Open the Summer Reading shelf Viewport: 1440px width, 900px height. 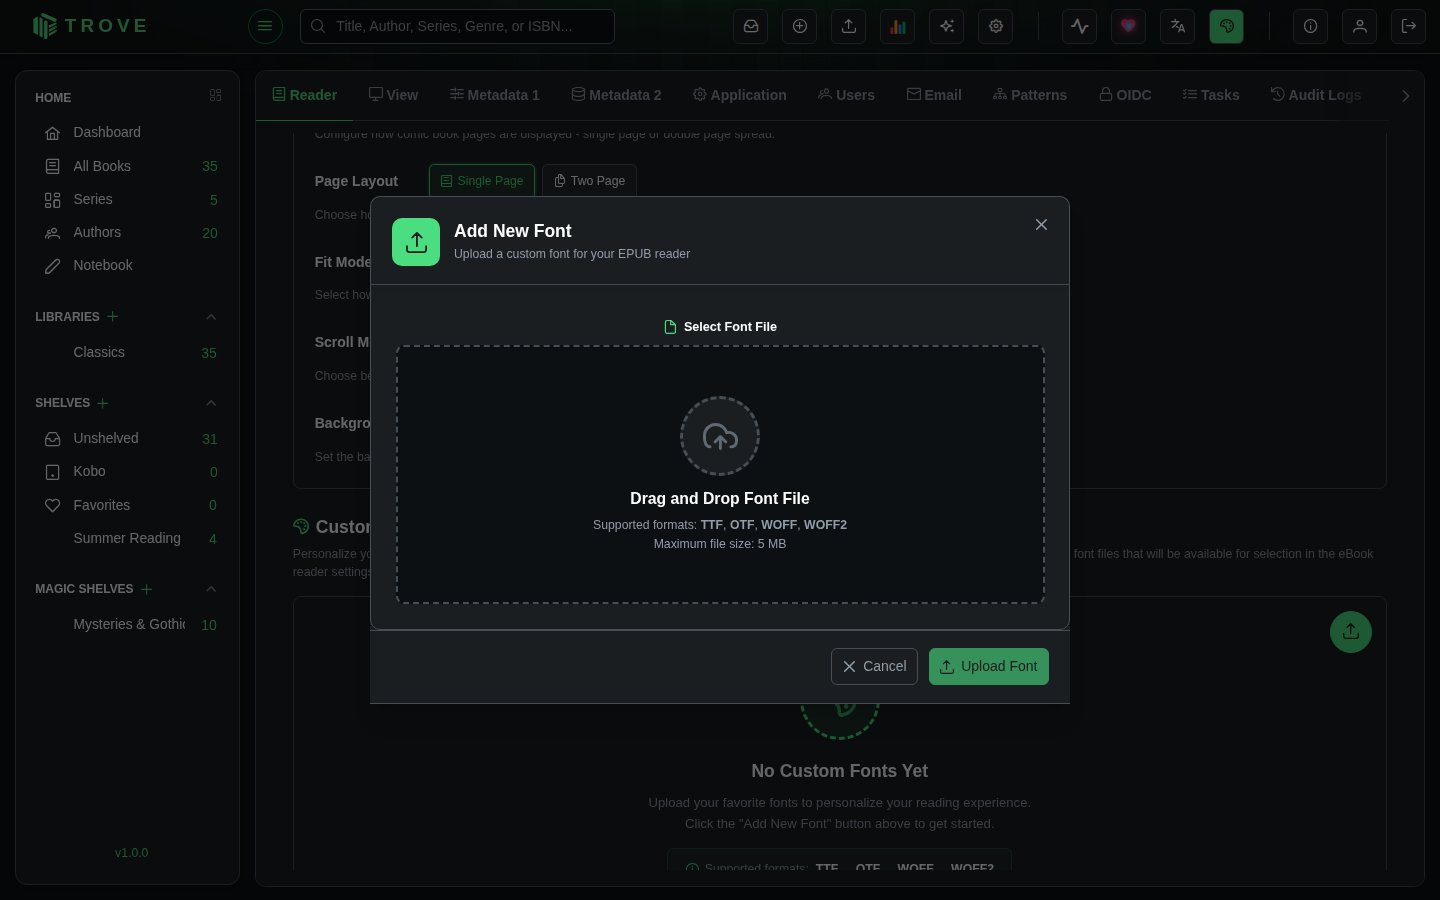point(128,538)
